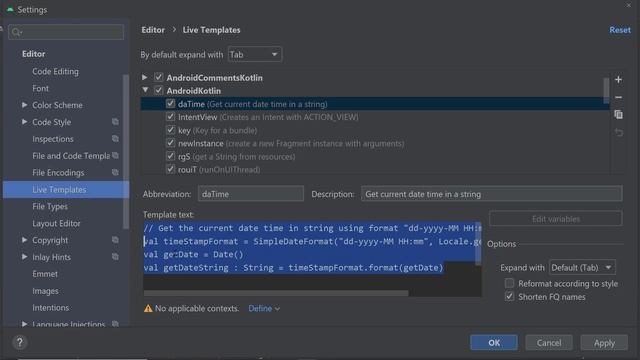The width and height of the screenshot is (640, 360).
Task: Uncheck the daTime template checkbox
Action: [x=170, y=104]
